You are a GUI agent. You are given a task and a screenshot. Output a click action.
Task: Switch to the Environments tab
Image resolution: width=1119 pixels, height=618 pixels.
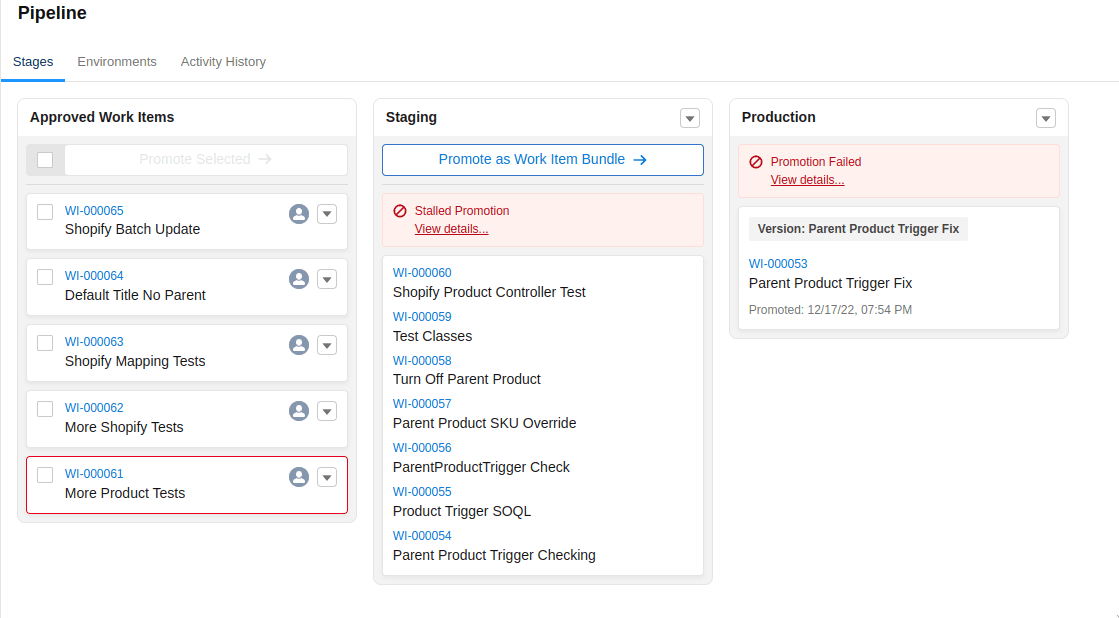[x=117, y=61]
